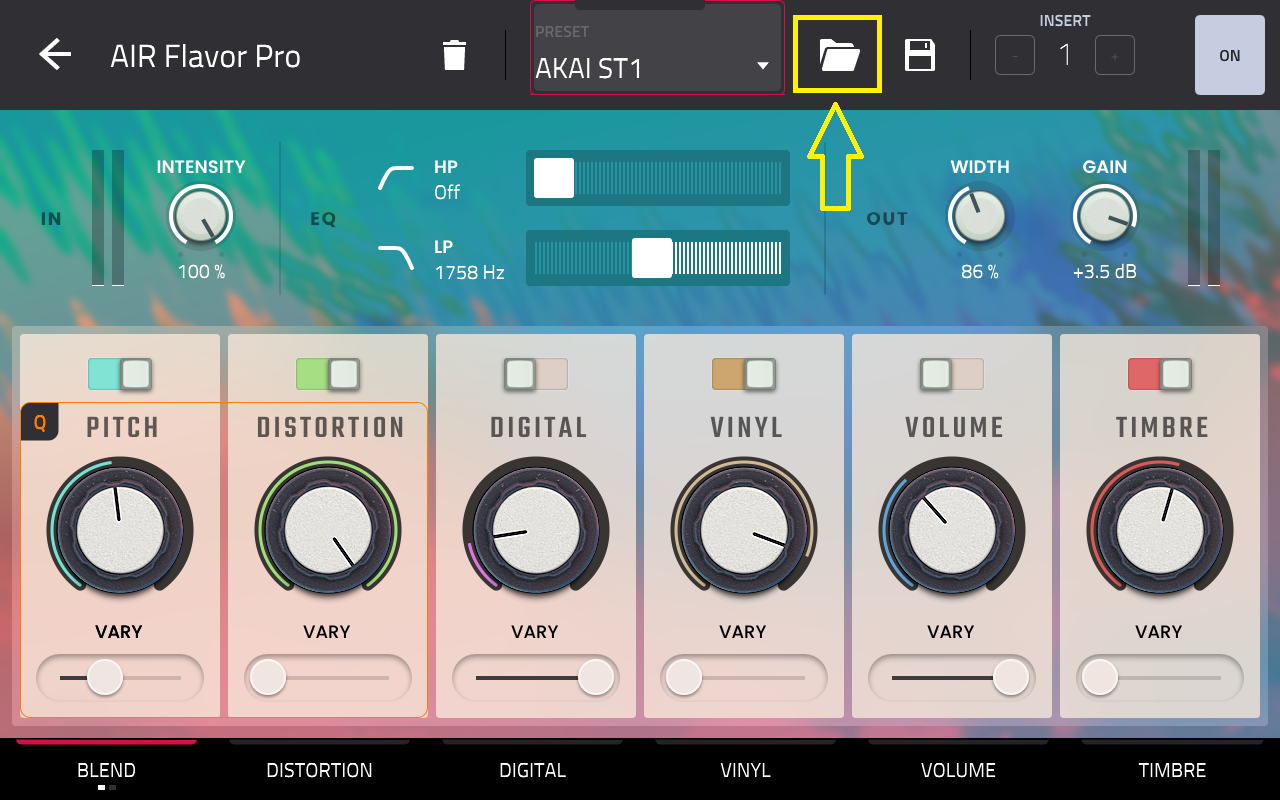Click the large Distortion knob

(x=328, y=530)
